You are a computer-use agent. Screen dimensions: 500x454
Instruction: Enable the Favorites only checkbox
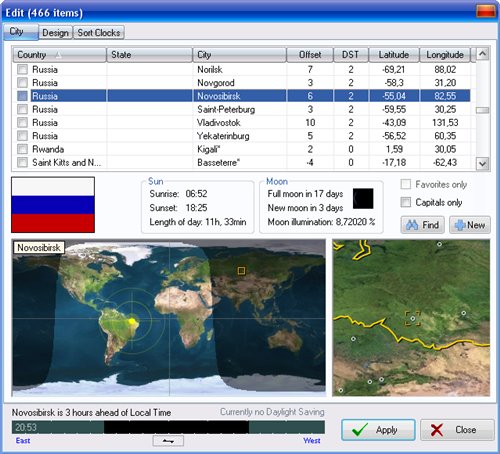[406, 184]
